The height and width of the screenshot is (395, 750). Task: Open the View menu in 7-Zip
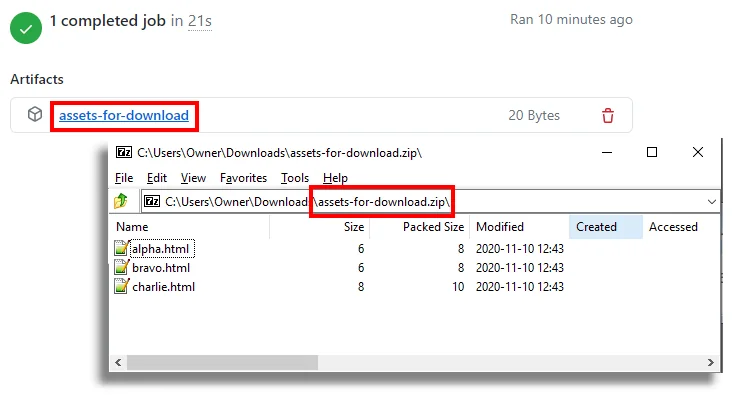tap(193, 178)
